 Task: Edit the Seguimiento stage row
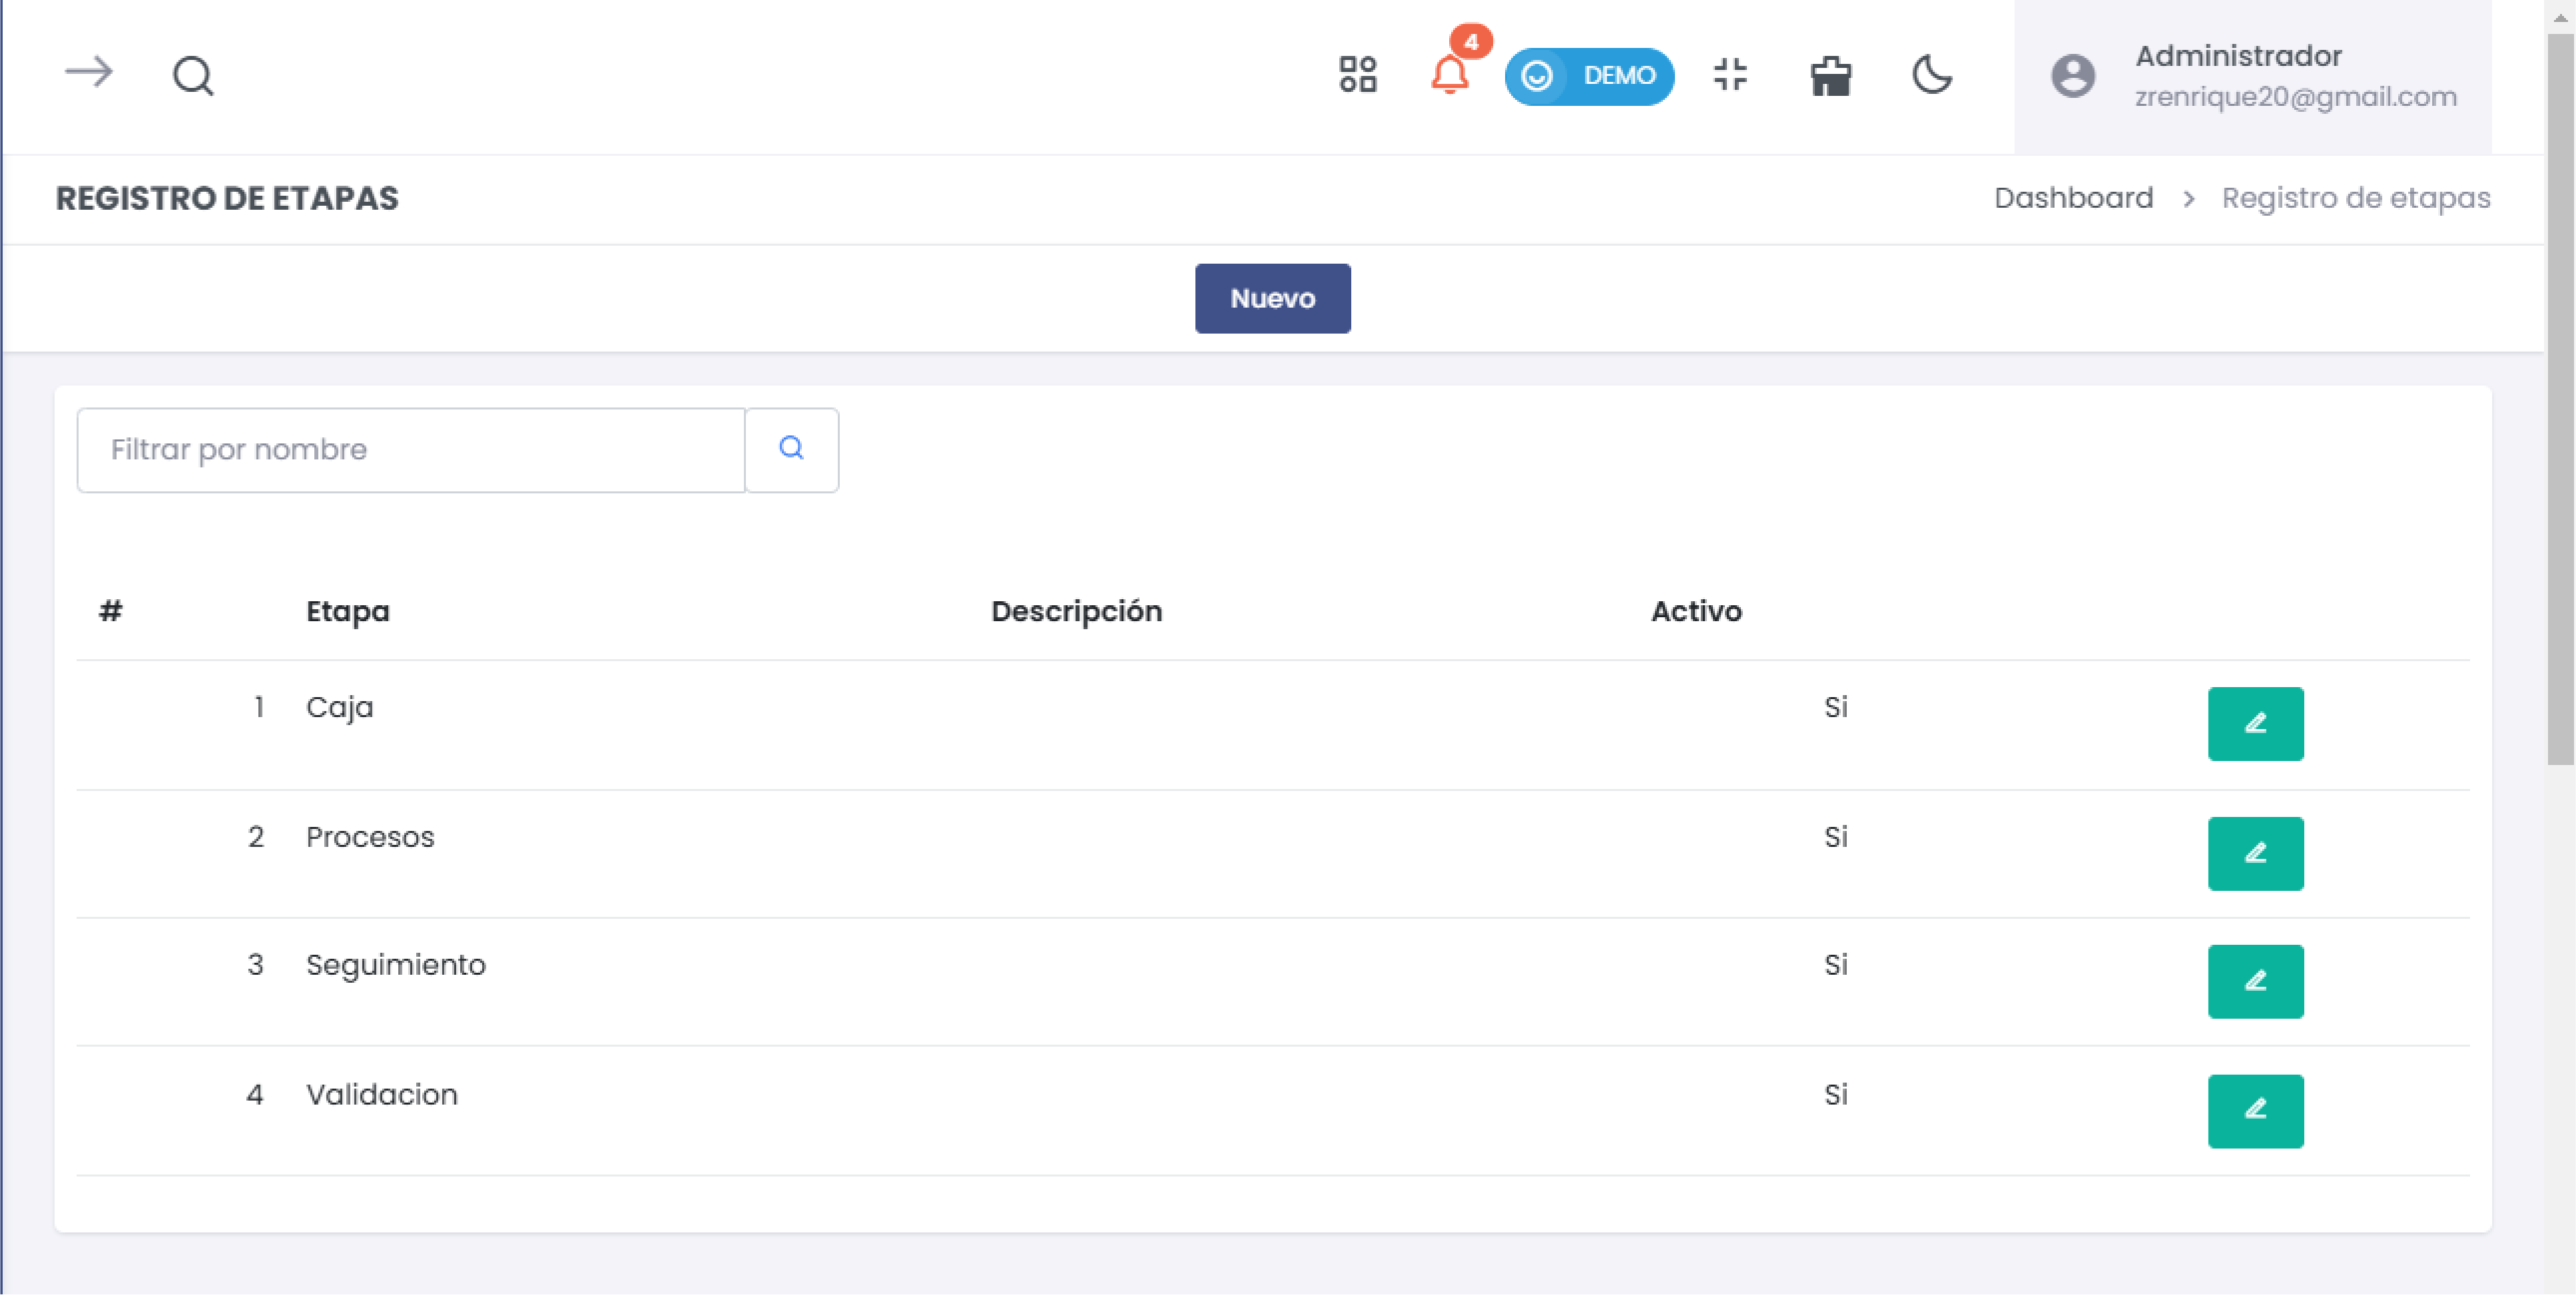pos(2255,981)
